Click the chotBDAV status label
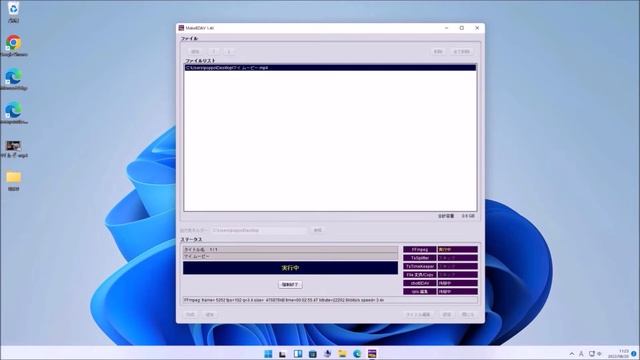640x360 pixels. (x=420, y=283)
